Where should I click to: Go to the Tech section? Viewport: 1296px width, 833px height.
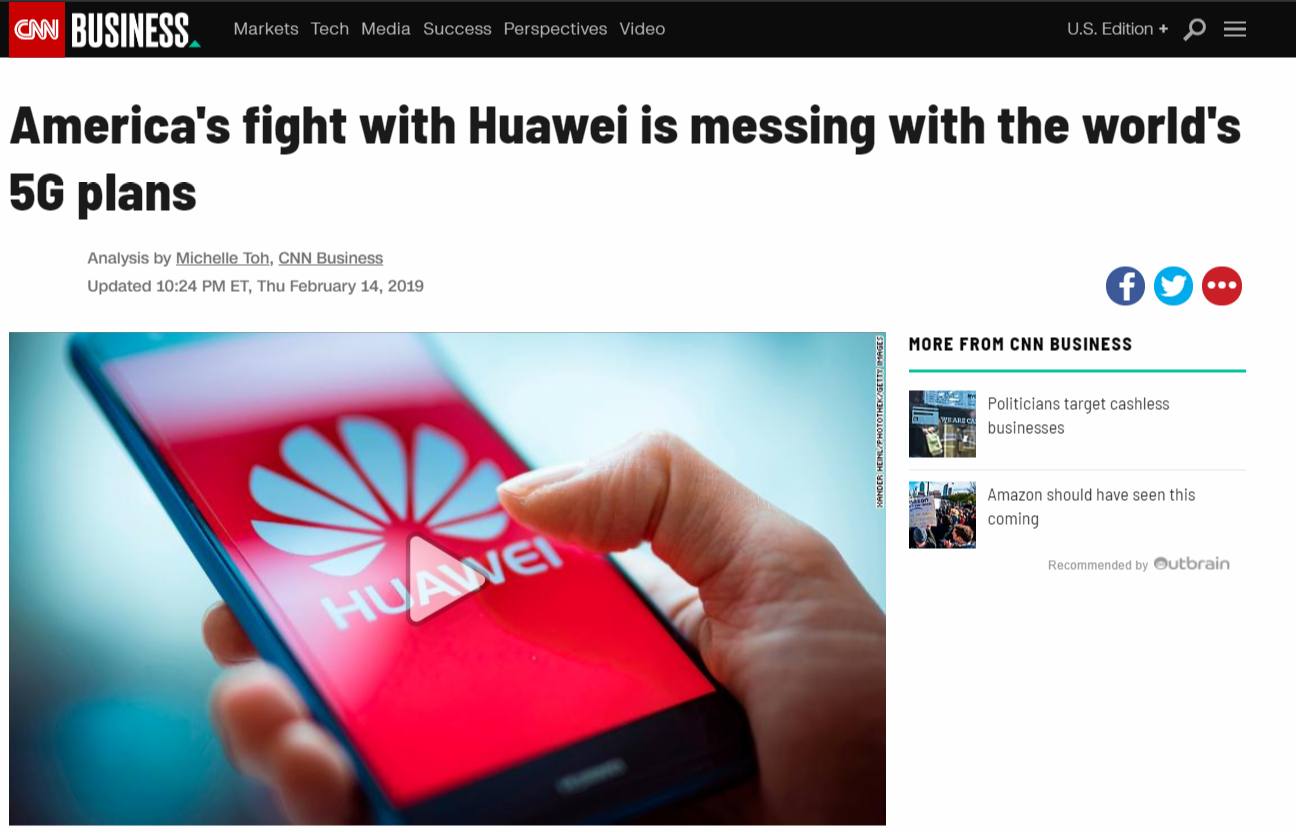(330, 29)
